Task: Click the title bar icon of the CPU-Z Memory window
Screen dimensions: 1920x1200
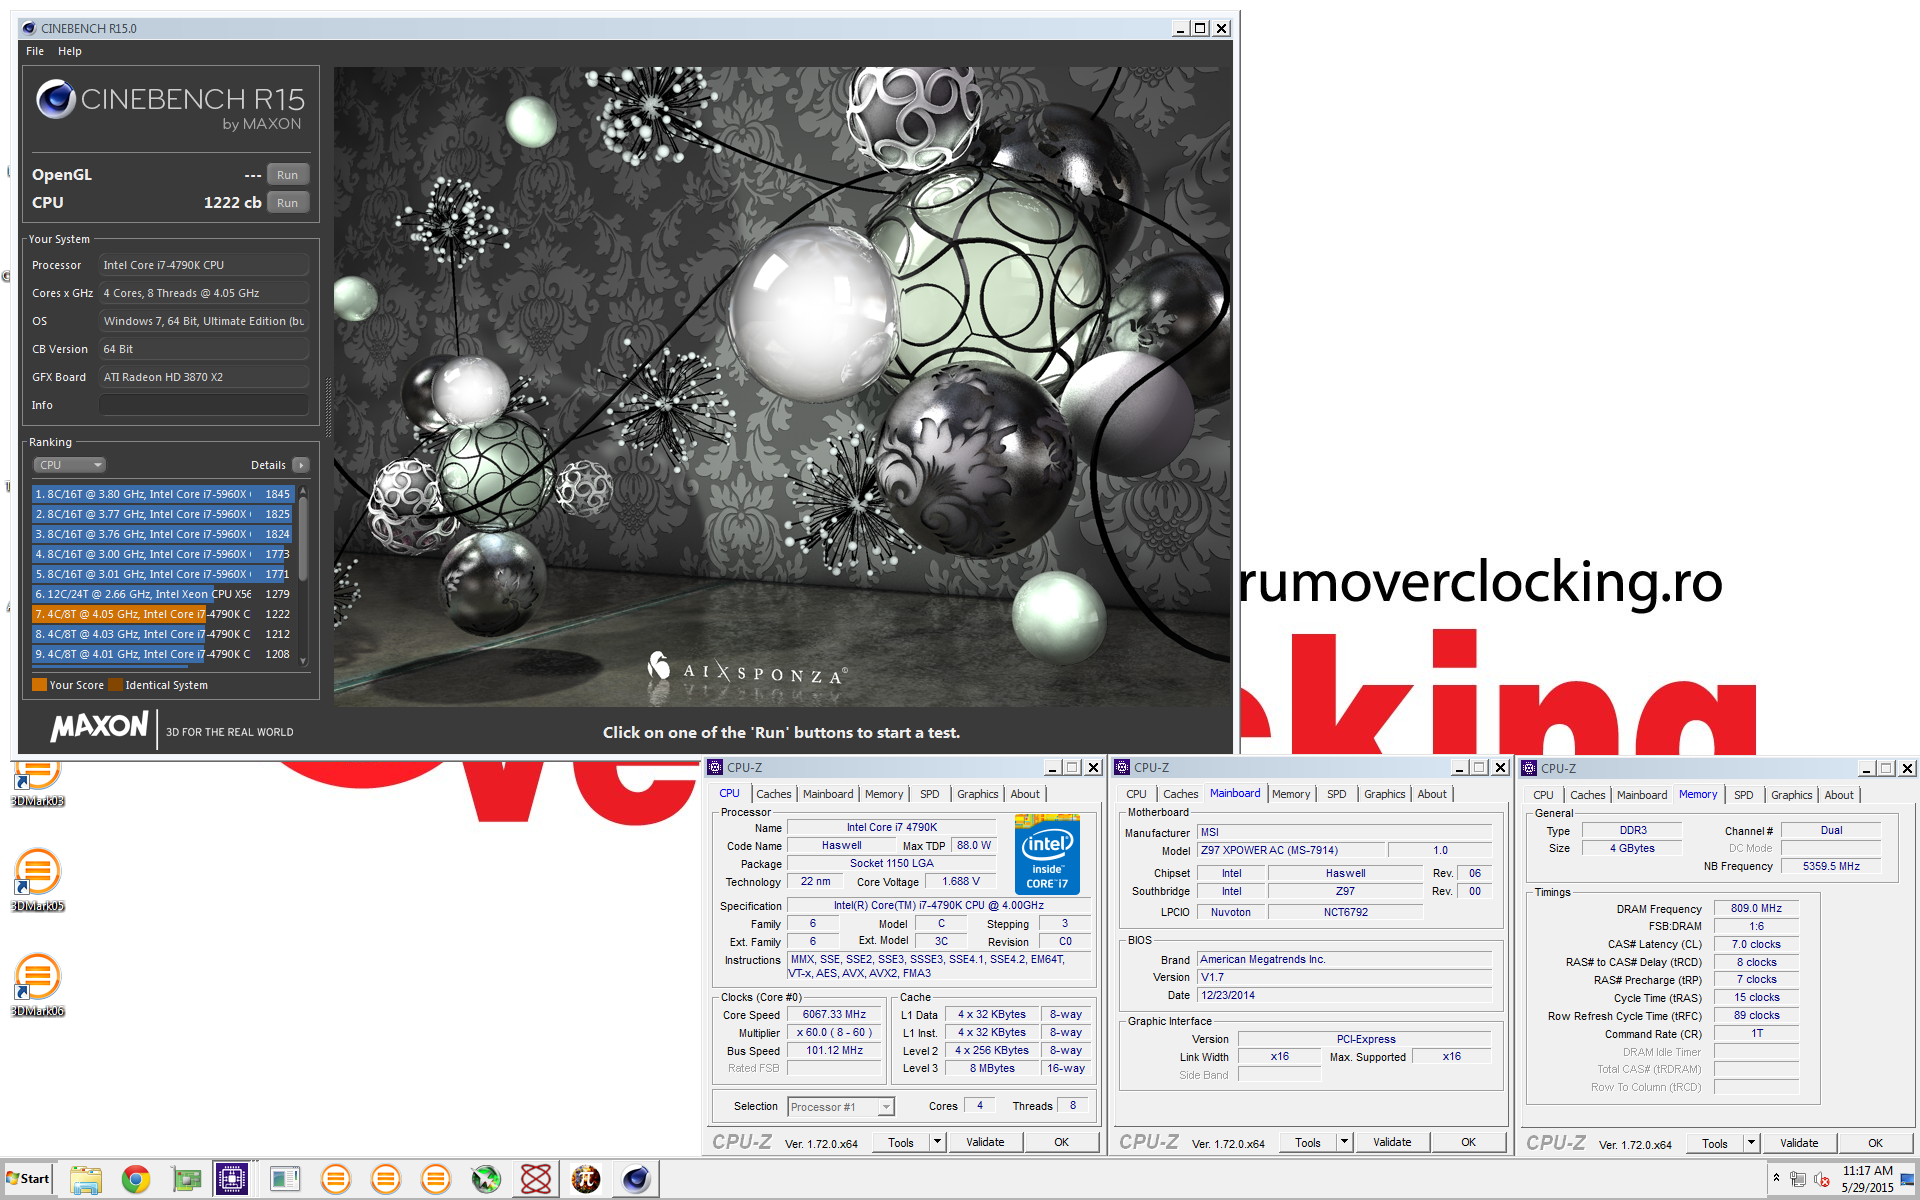Action: (1529, 768)
